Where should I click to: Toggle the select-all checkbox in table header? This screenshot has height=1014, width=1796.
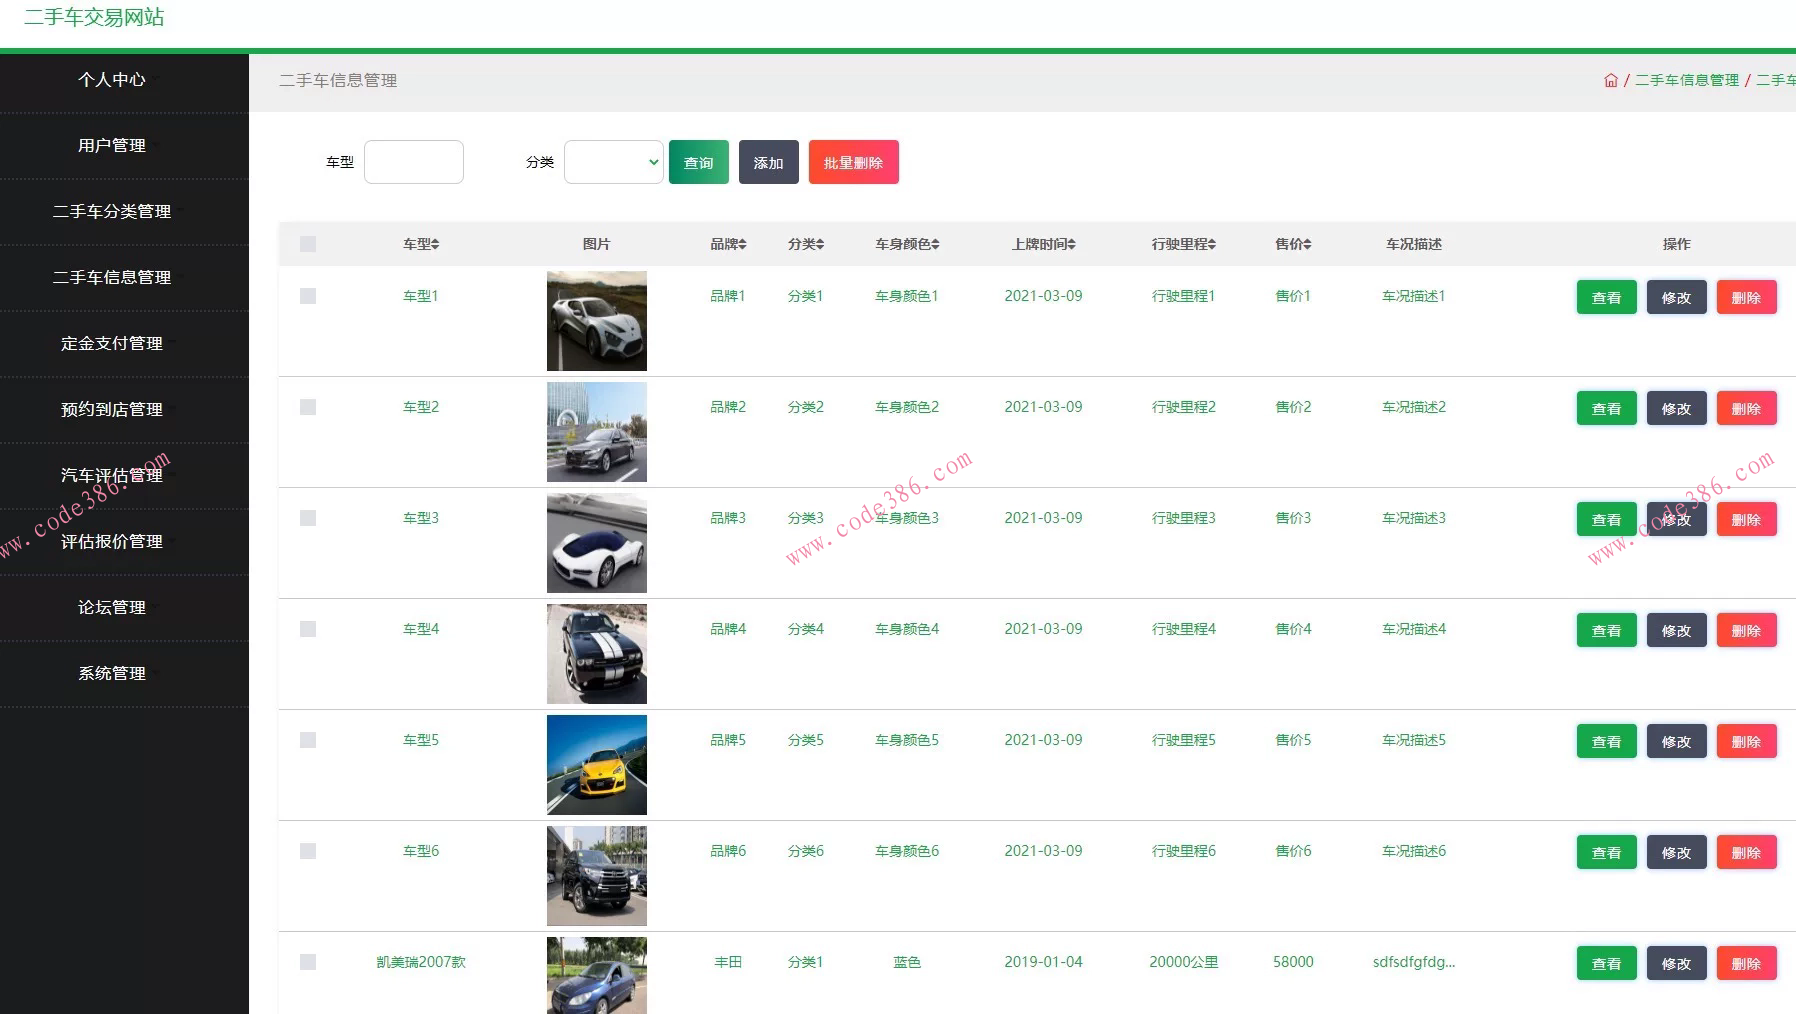pos(308,244)
